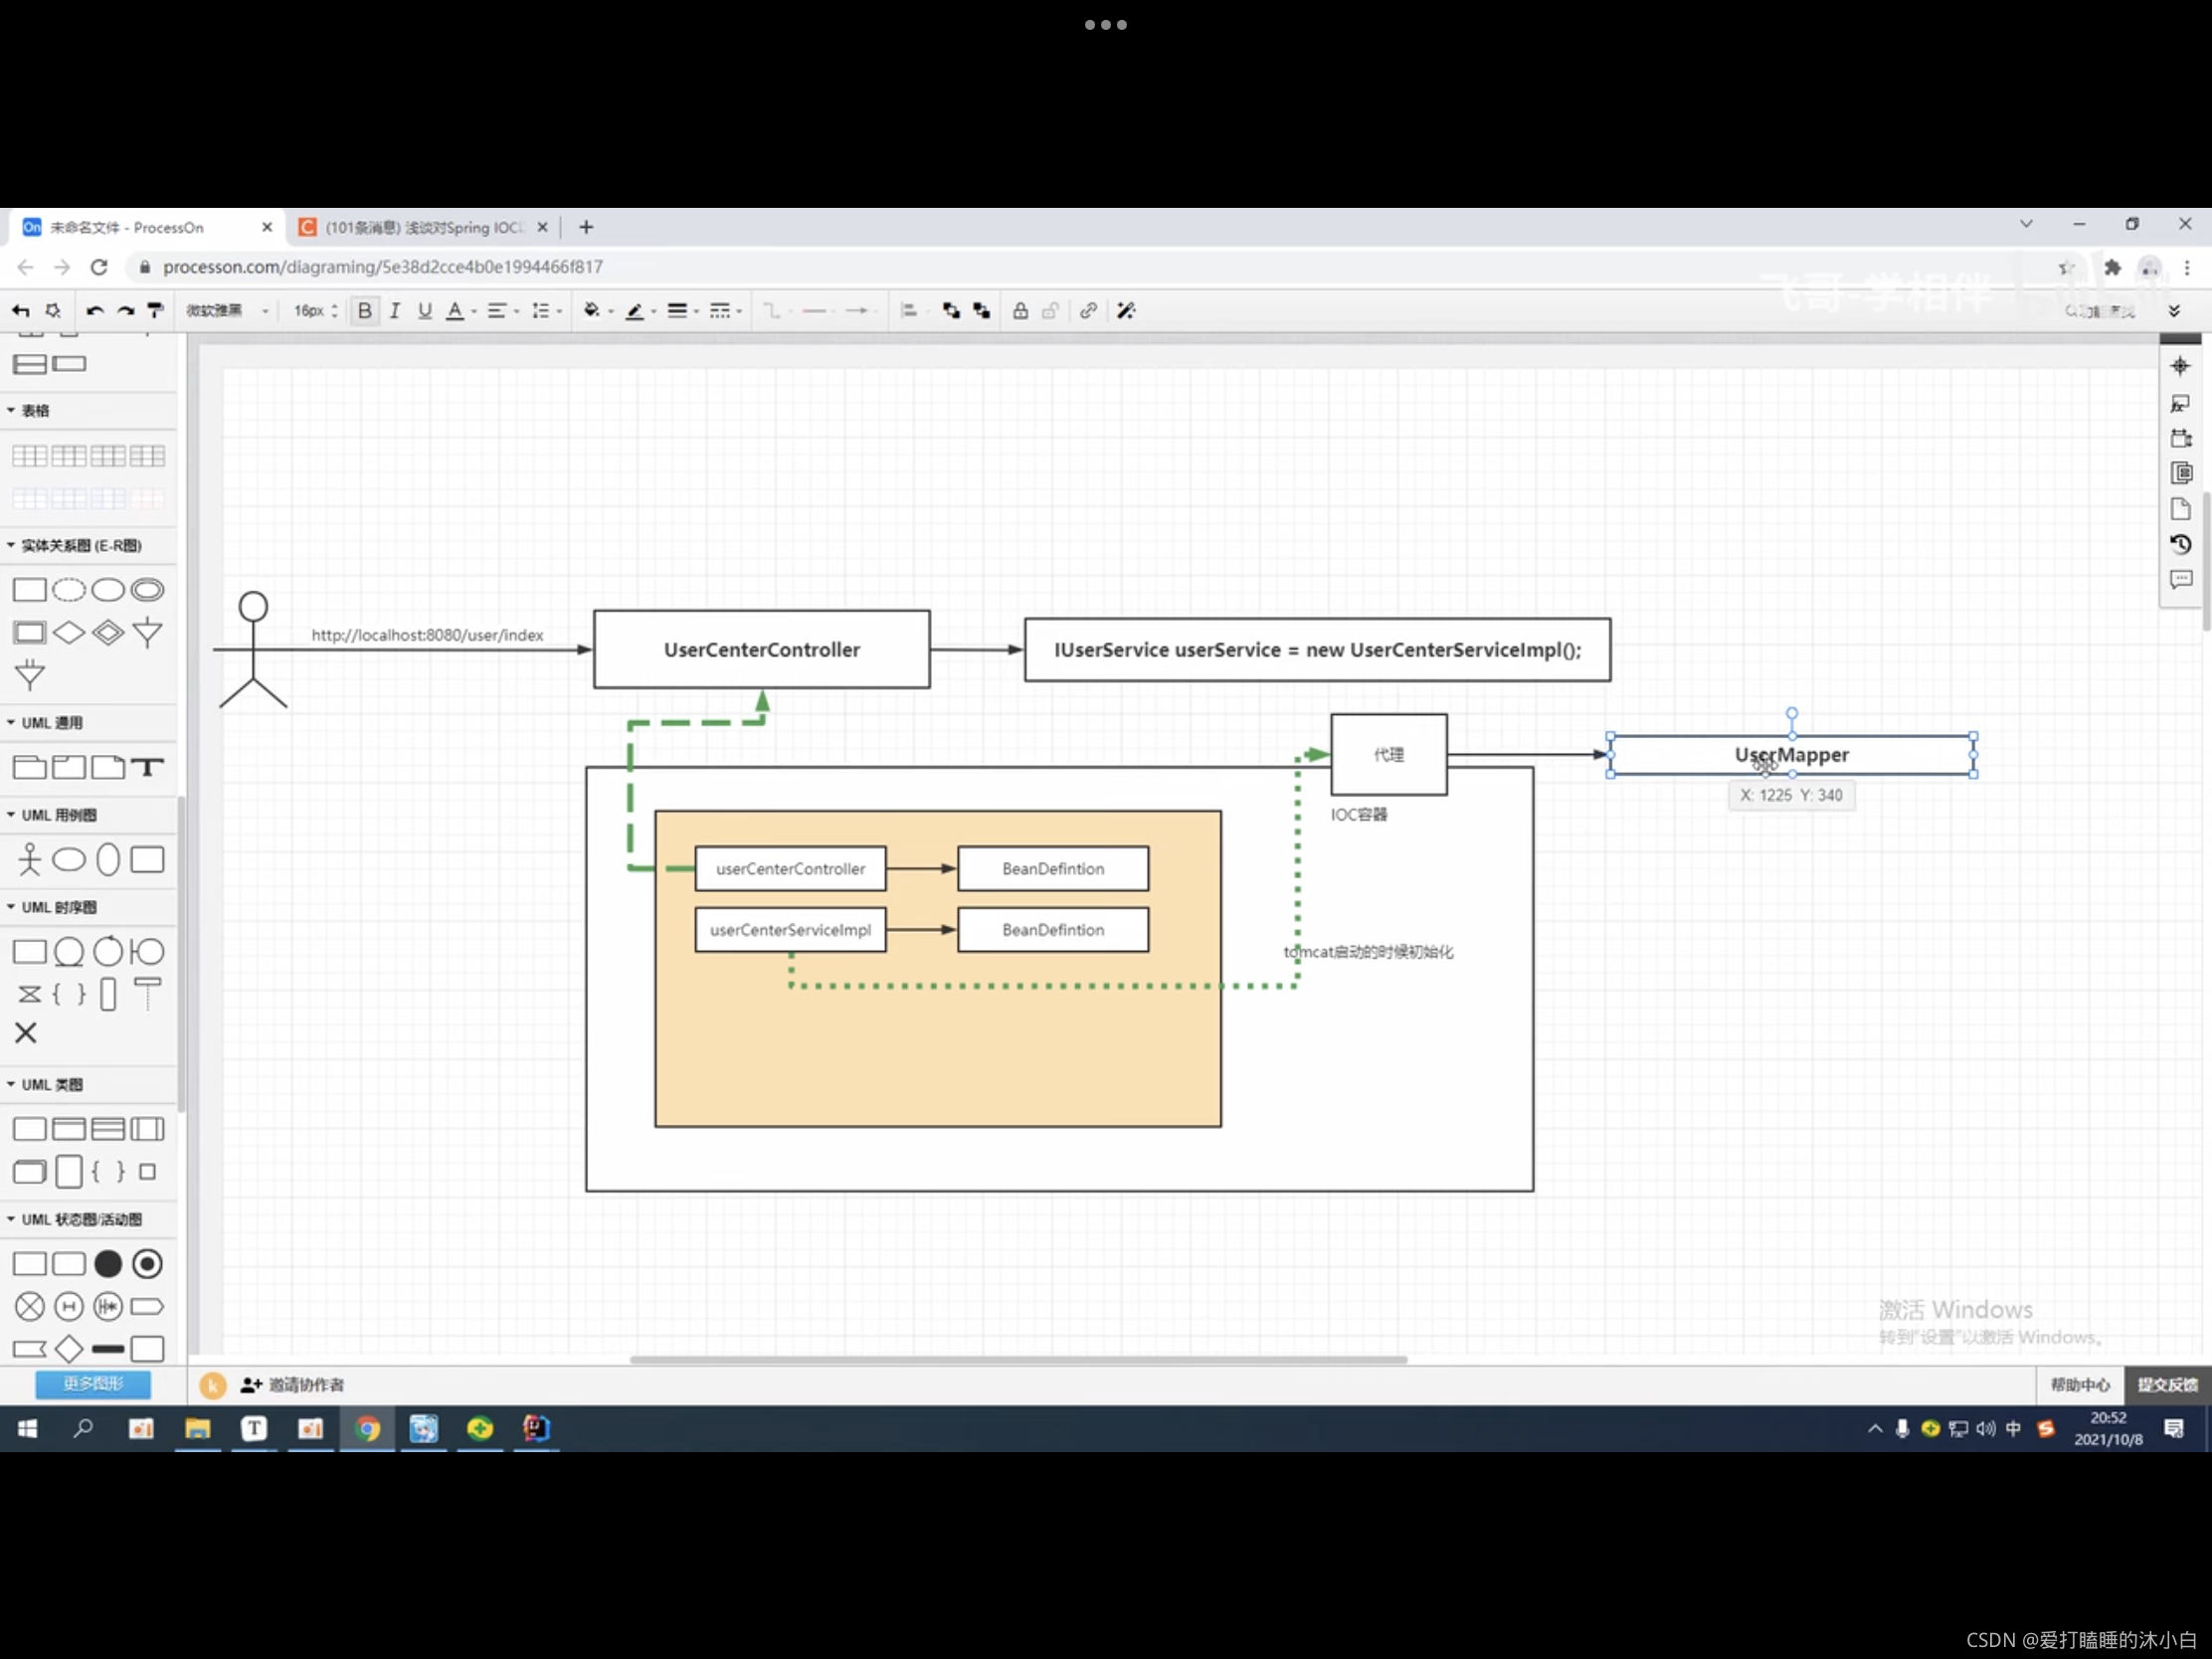The image size is (2212, 1659).
Task: Pick the sequence diagram X destroy shape
Action: (x=26, y=1033)
